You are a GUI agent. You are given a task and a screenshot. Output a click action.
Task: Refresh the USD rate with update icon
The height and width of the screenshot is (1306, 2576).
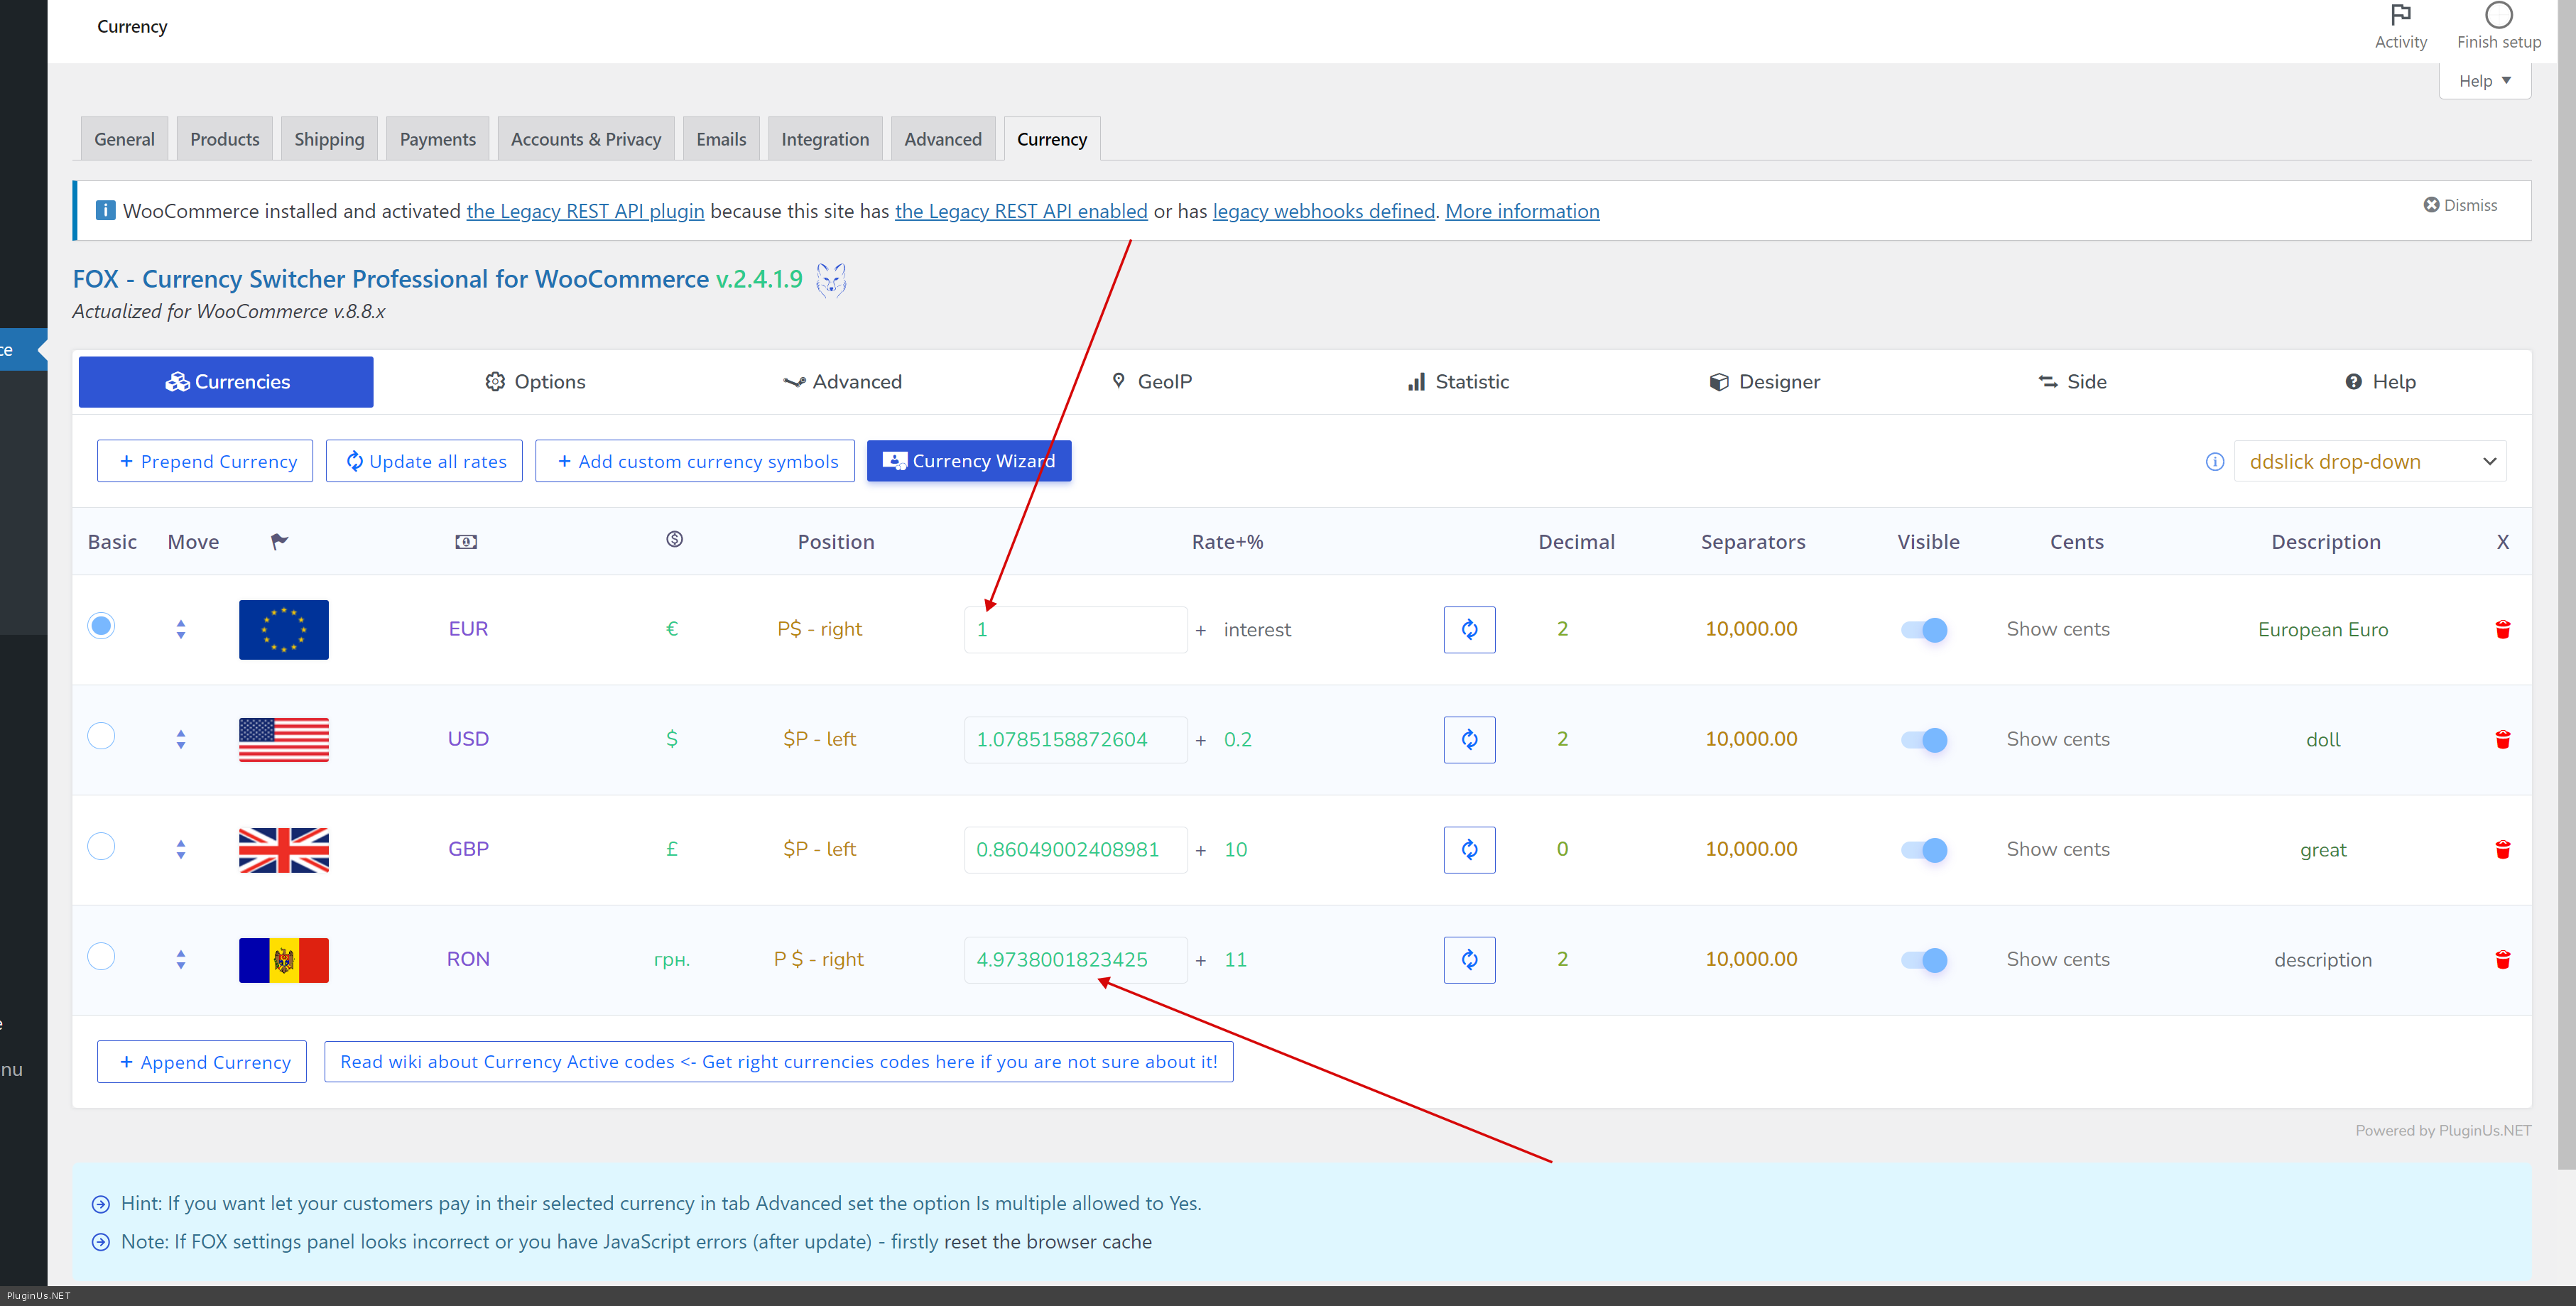tap(1469, 739)
